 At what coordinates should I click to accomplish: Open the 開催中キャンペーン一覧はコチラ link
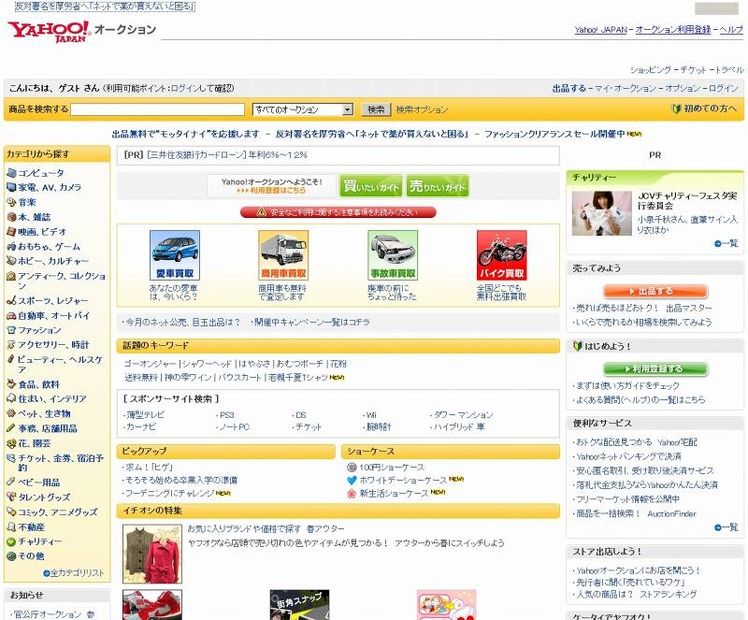(310, 322)
